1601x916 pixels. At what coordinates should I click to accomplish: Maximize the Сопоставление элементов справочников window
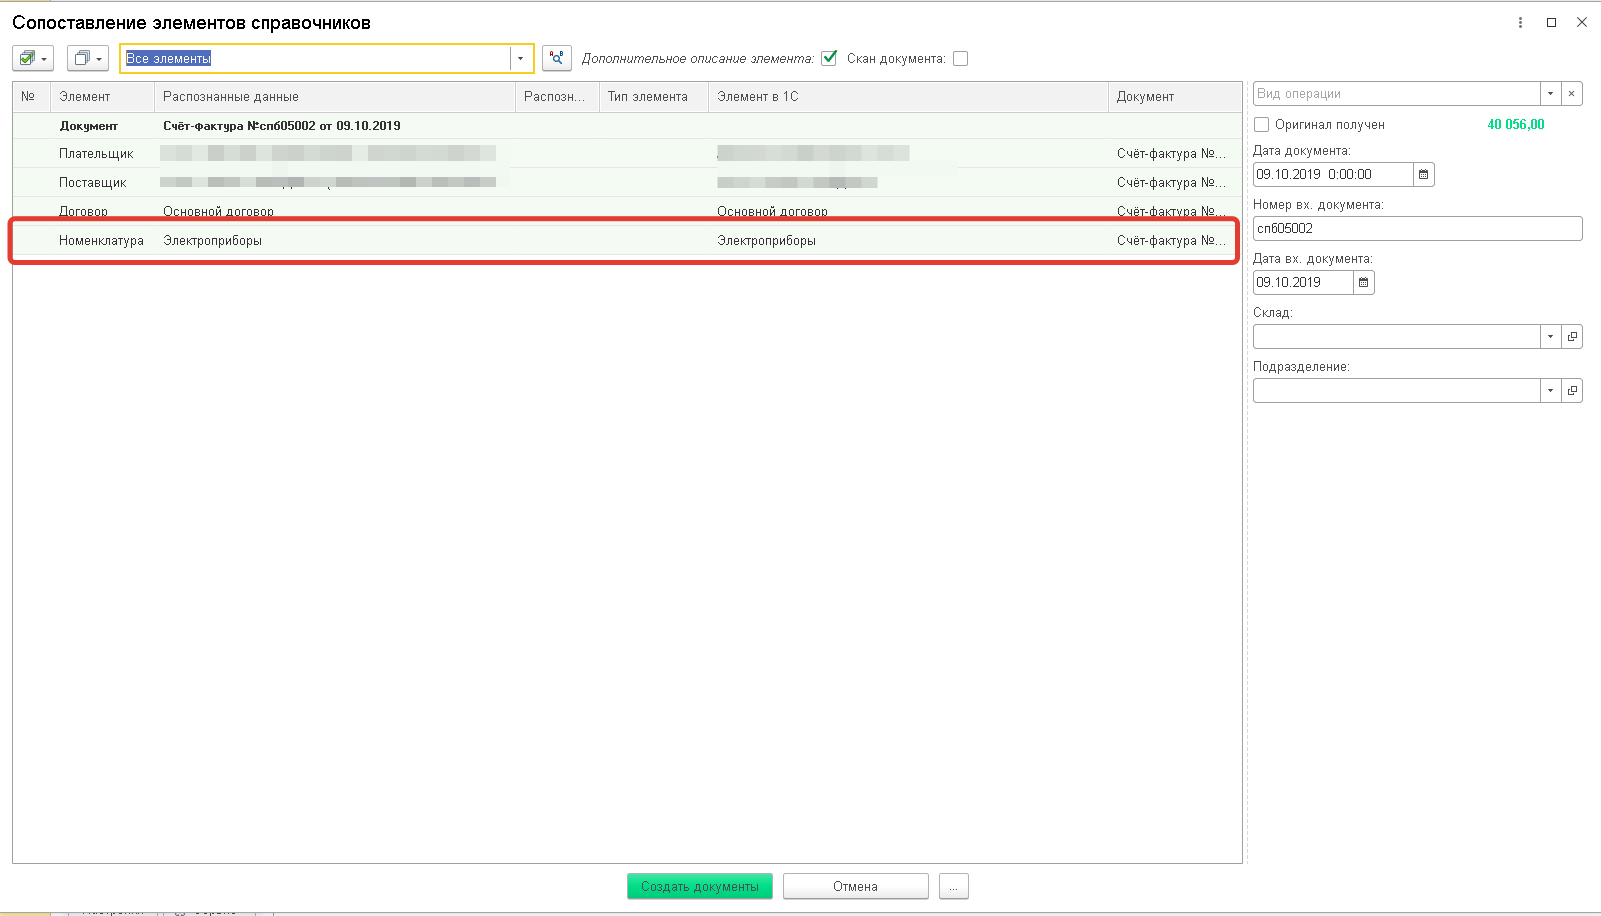[1551, 22]
